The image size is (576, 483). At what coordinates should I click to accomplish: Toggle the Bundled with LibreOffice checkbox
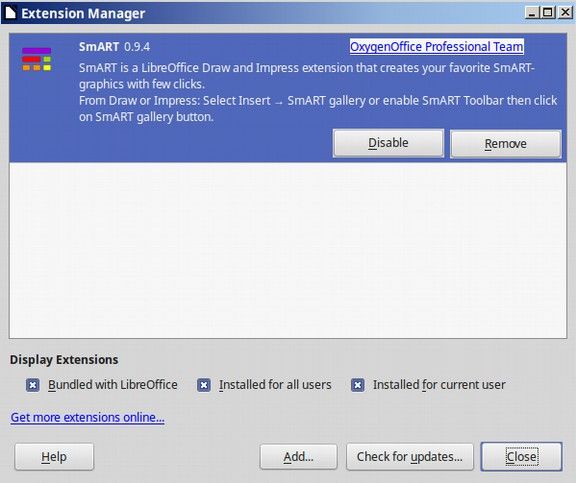pos(32,385)
